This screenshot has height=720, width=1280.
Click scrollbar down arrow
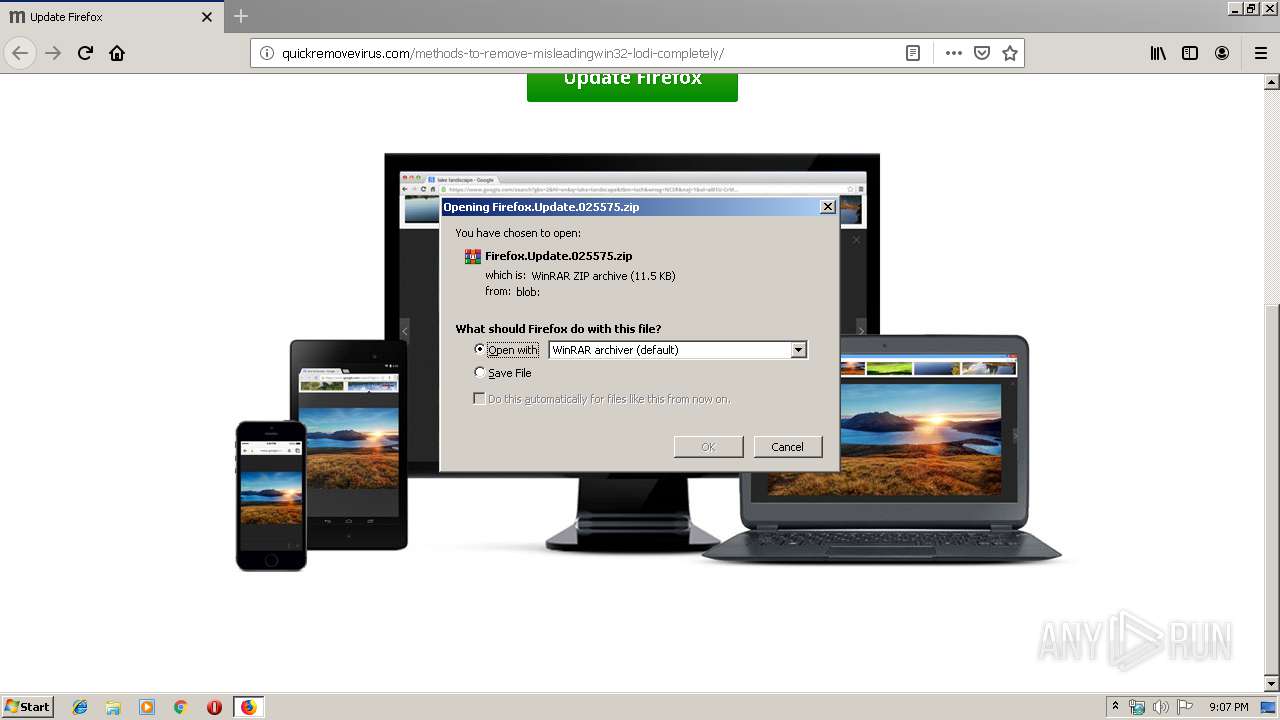[x=1271, y=684]
